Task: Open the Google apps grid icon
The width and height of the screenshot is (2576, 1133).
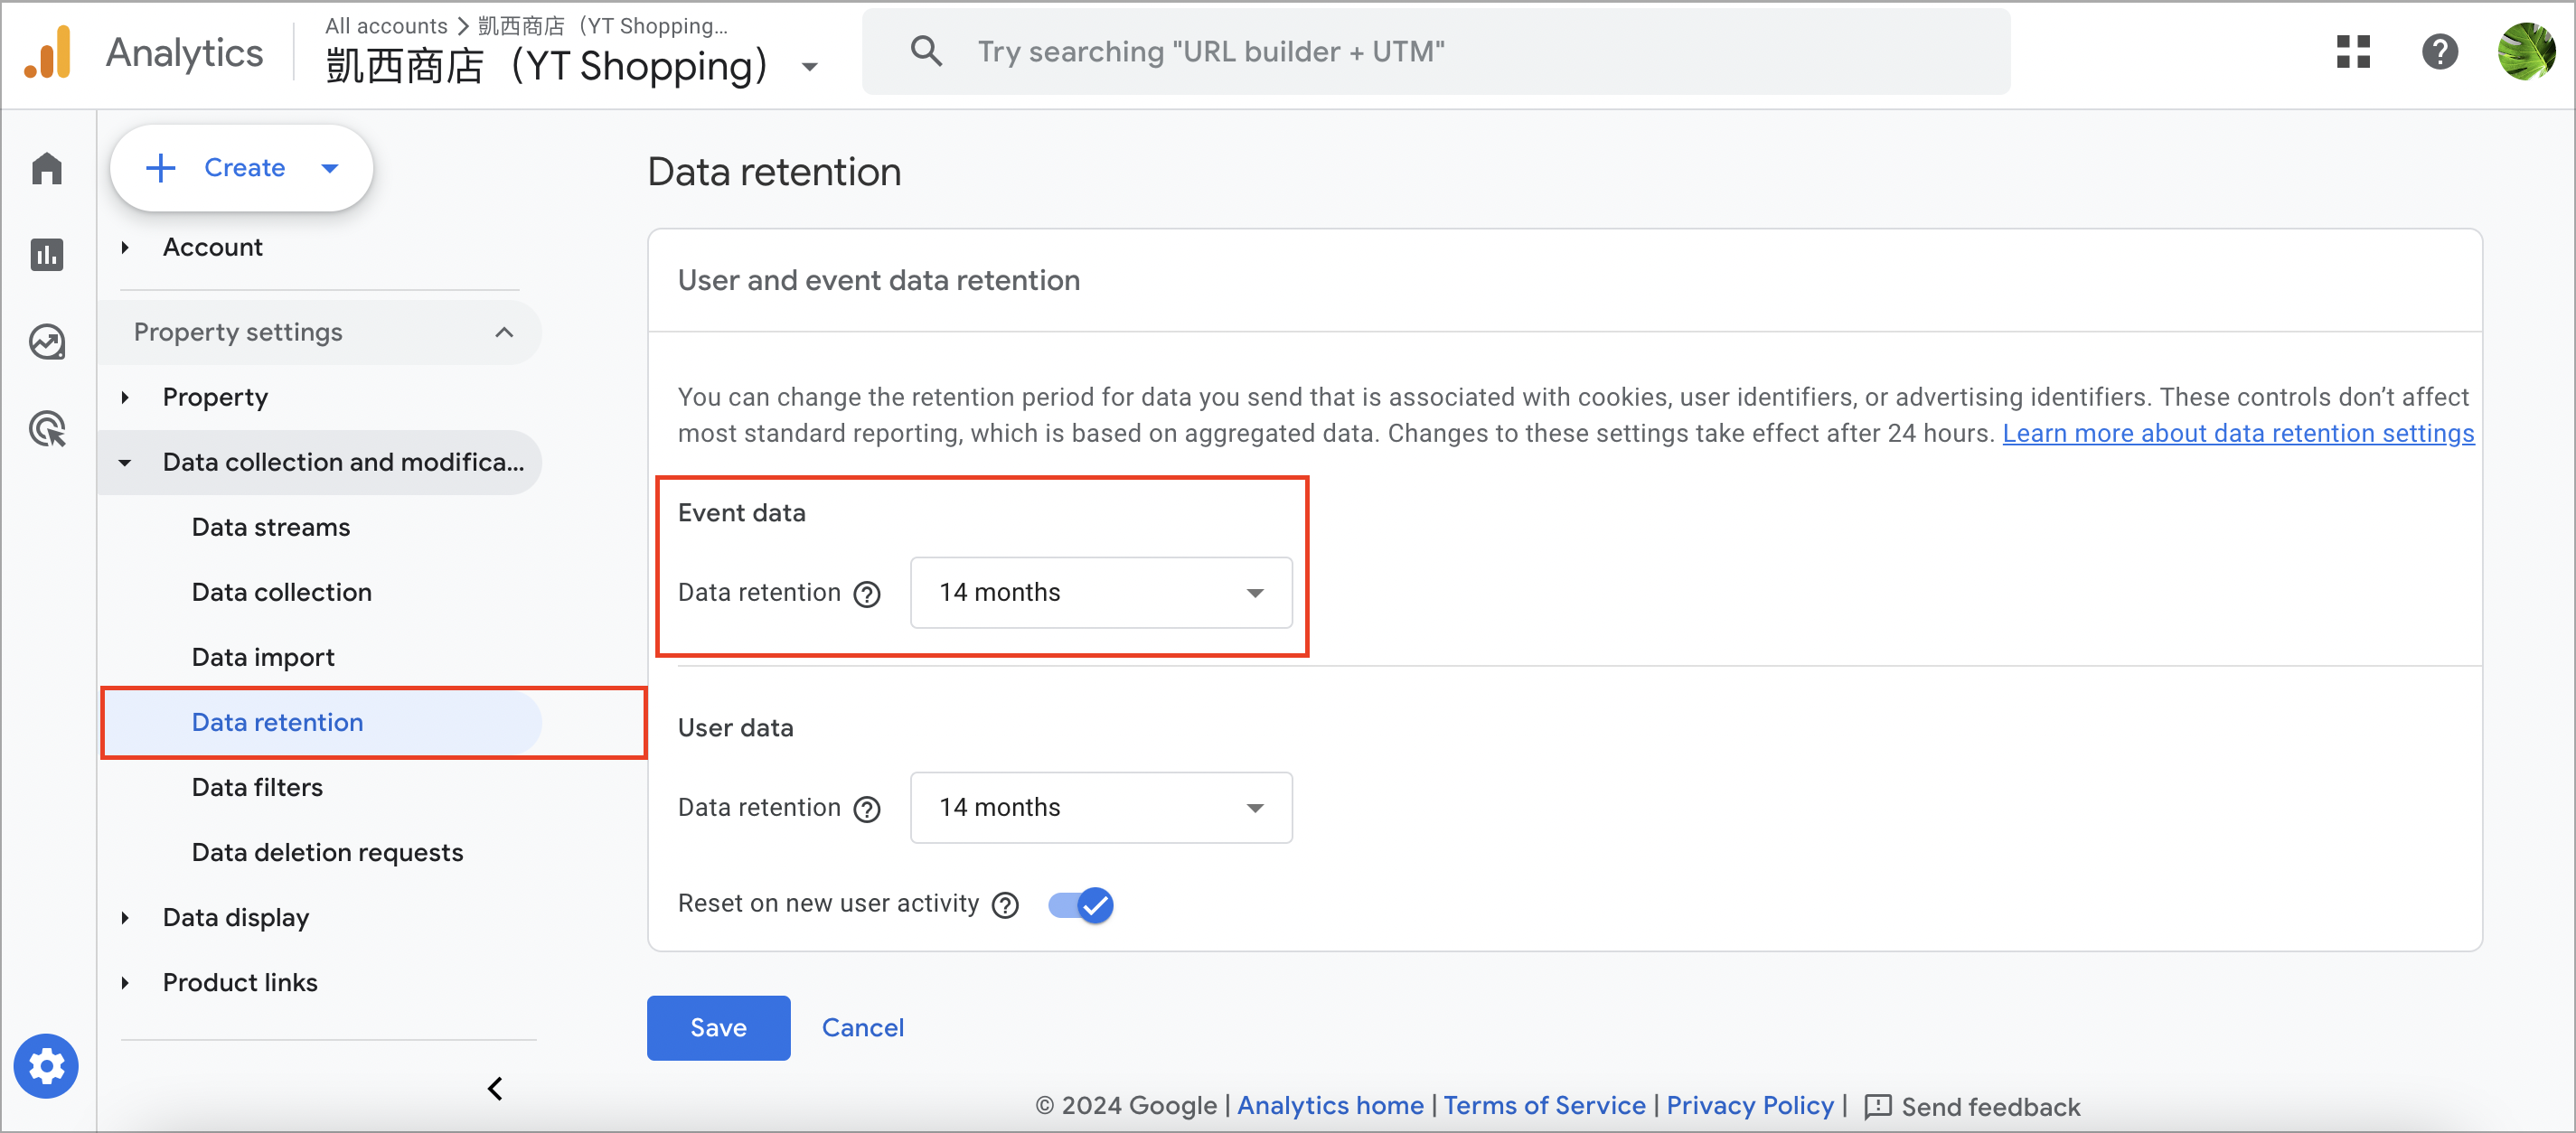Action: pyautogui.click(x=2353, y=52)
